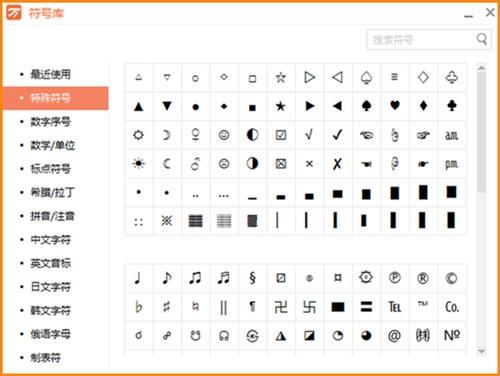The height and width of the screenshot is (376, 500).
Task: Insert the @ at-sign symbol
Action: pyautogui.click(x=395, y=335)
